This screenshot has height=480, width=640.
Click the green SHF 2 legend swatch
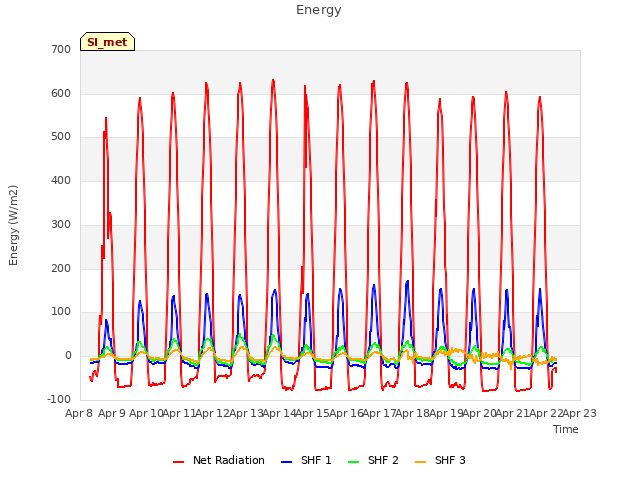[353, 462]
